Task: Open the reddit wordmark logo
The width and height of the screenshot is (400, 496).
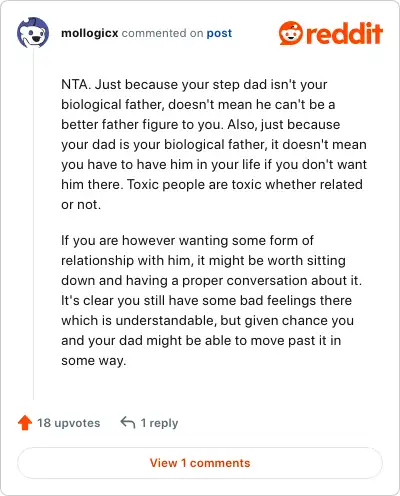Action: pyautogui.click(x=344, y=33)
